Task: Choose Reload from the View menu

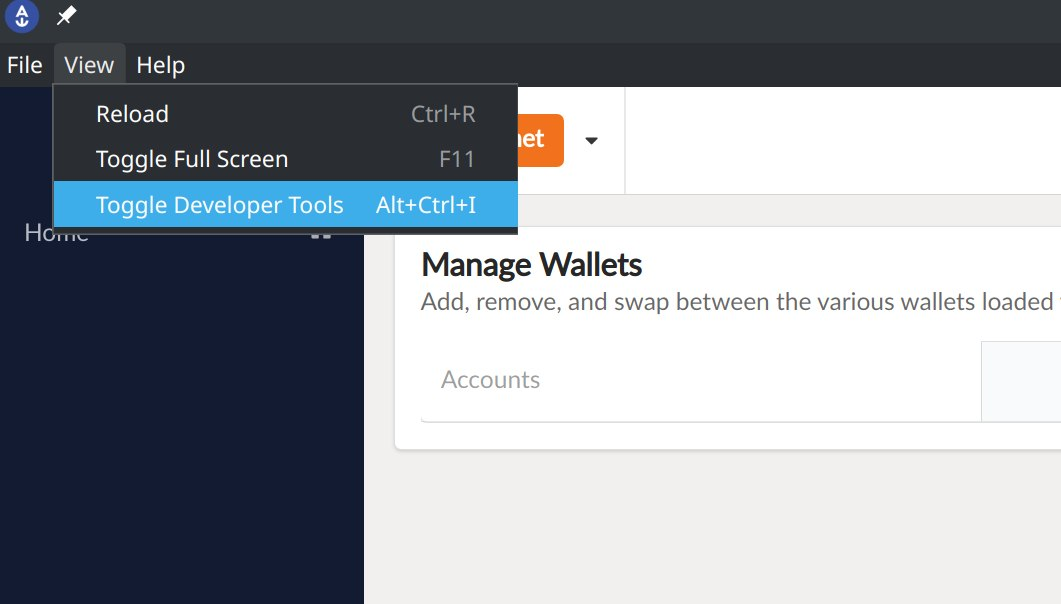Action: coord(286,114)
